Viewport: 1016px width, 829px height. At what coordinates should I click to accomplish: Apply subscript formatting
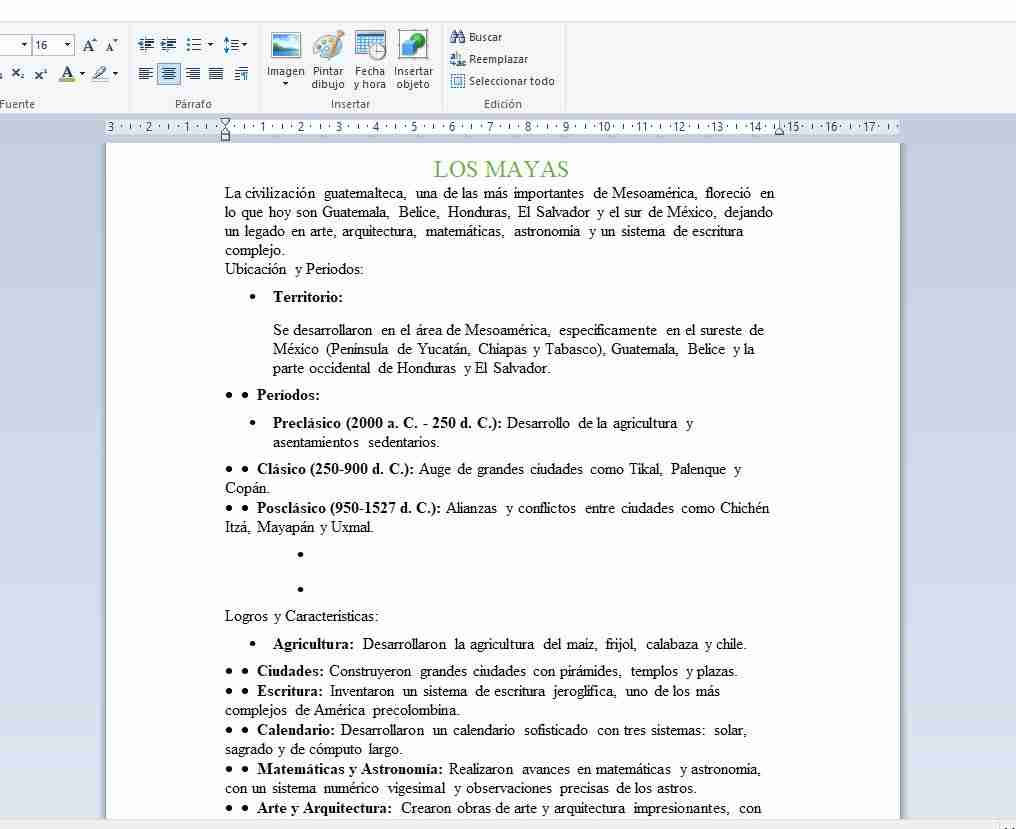pyautogui.click(x=18, y=74)
